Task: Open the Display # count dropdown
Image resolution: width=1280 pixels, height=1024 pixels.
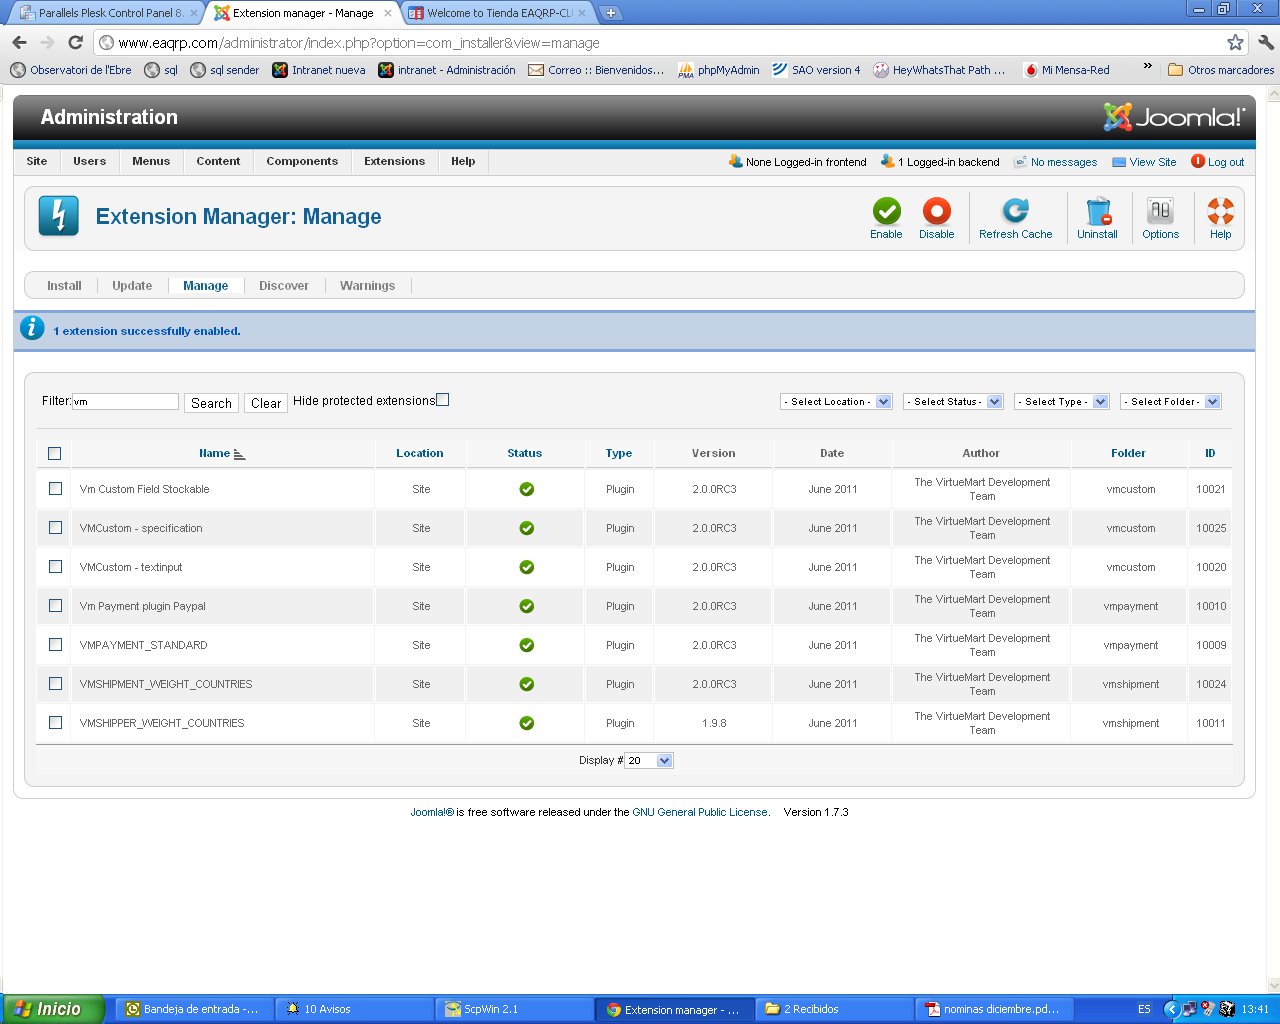Action: click(649, 761)
